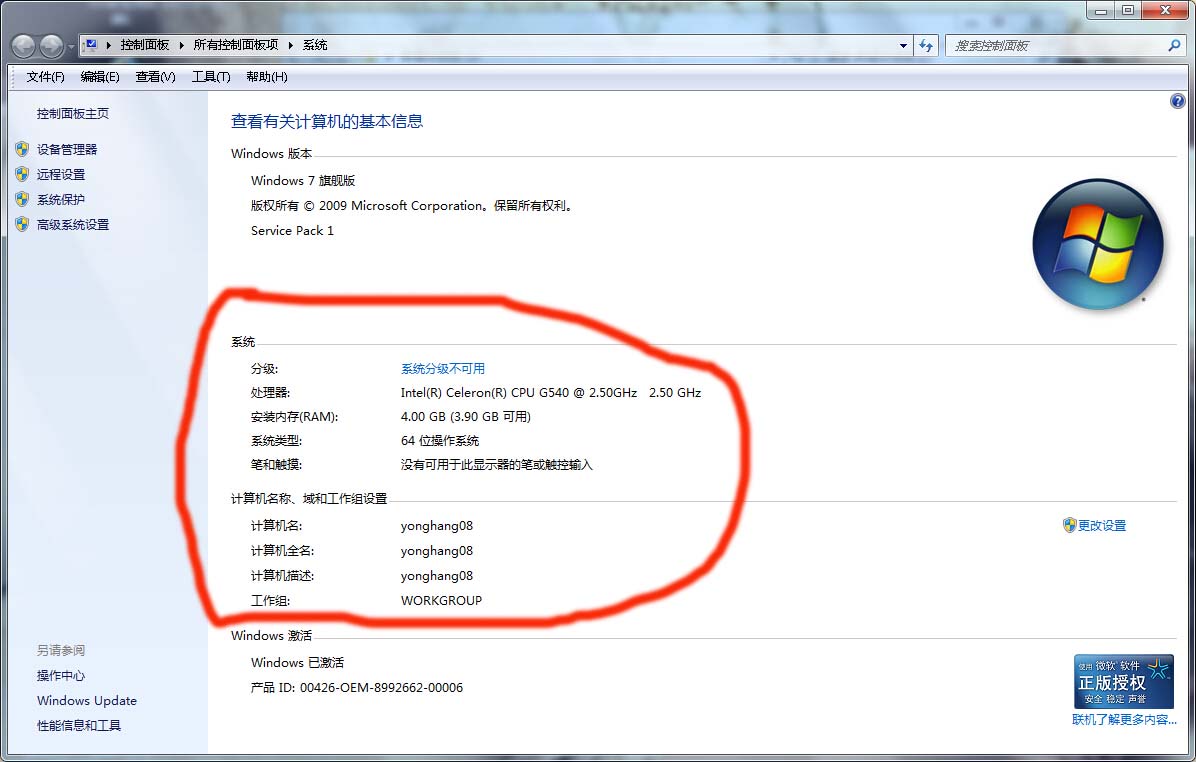Screen dimensions: 1196x762
Task: Expand arrow after 控制面板 breadcrumb
Action: [182, 45]
